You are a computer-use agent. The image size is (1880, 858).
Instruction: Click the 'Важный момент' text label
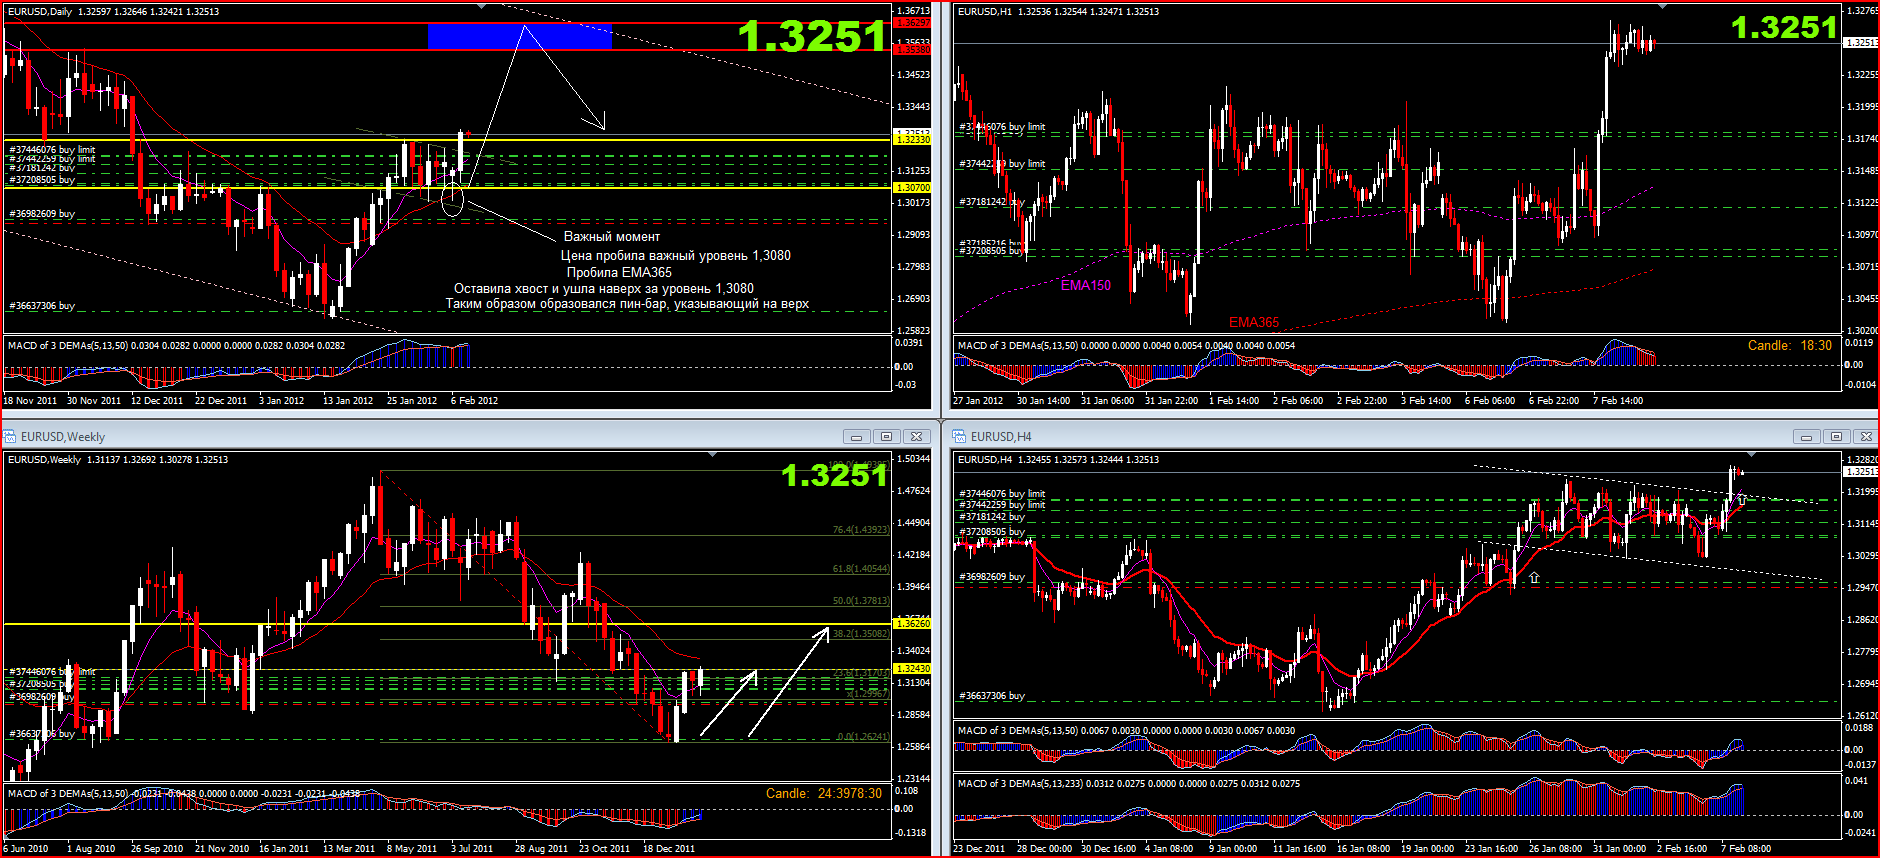point(612,237)
